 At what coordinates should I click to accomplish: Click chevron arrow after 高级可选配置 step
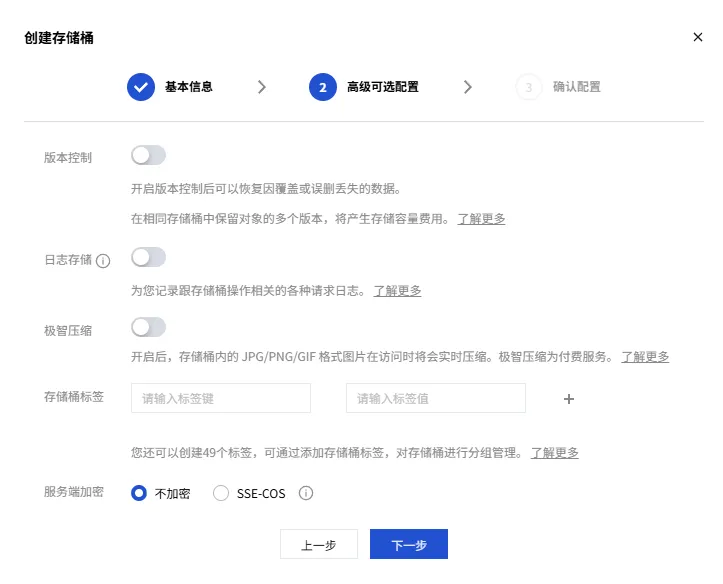coord(468,87)
